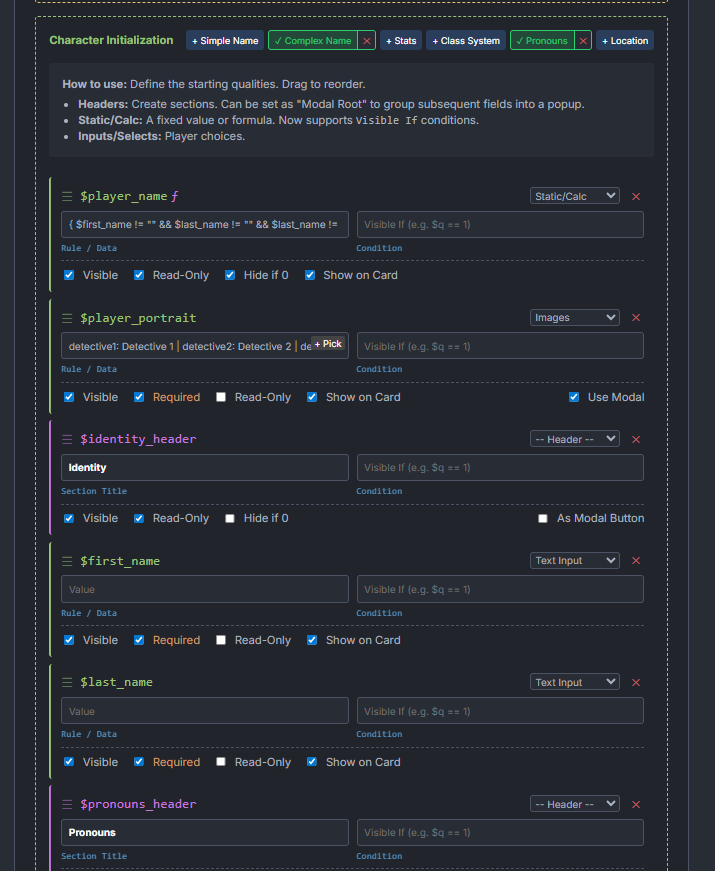Add the Simple Name preset
Screen dimensions: 715x871
click(x=225, y=41)
